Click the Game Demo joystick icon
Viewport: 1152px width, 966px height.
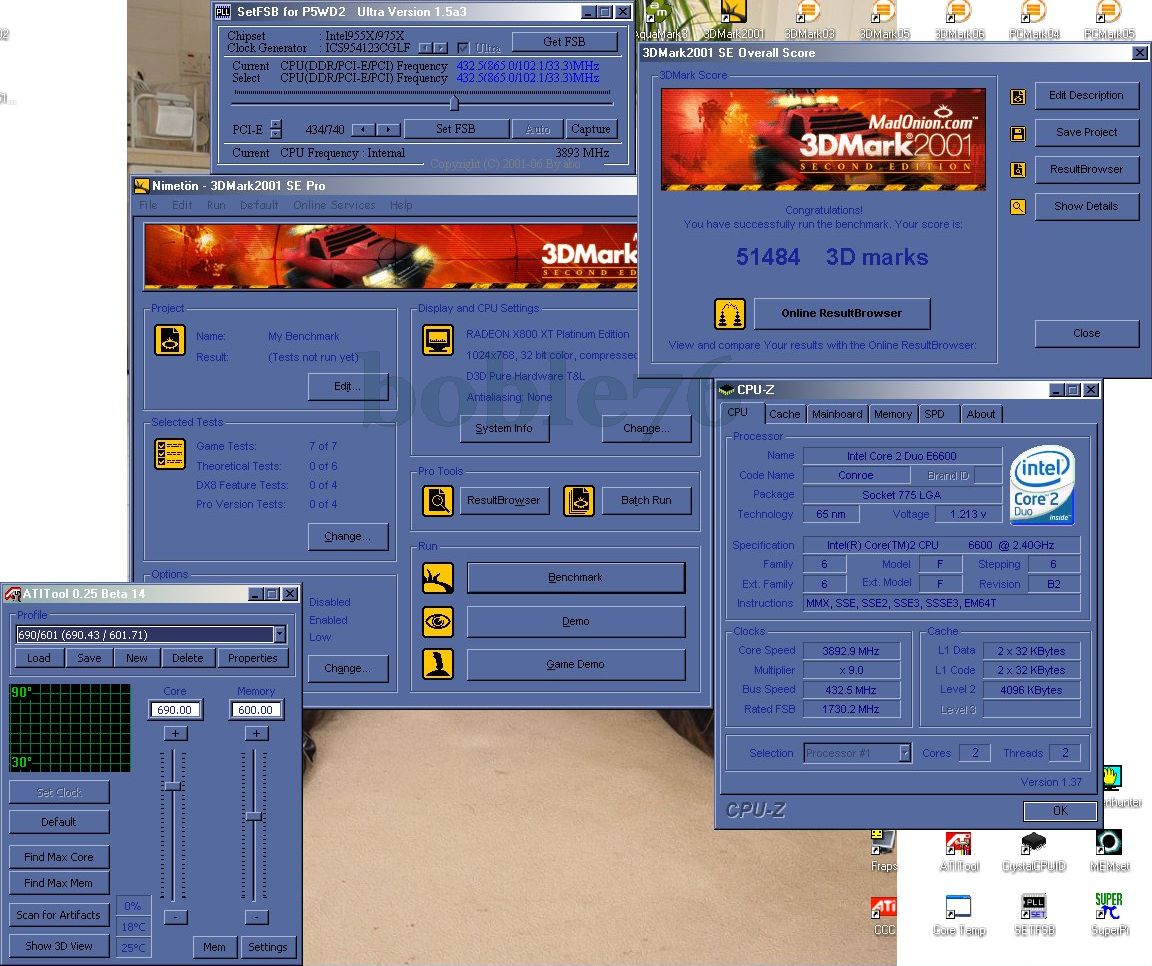pyautogui.click(x=438, y=664)
